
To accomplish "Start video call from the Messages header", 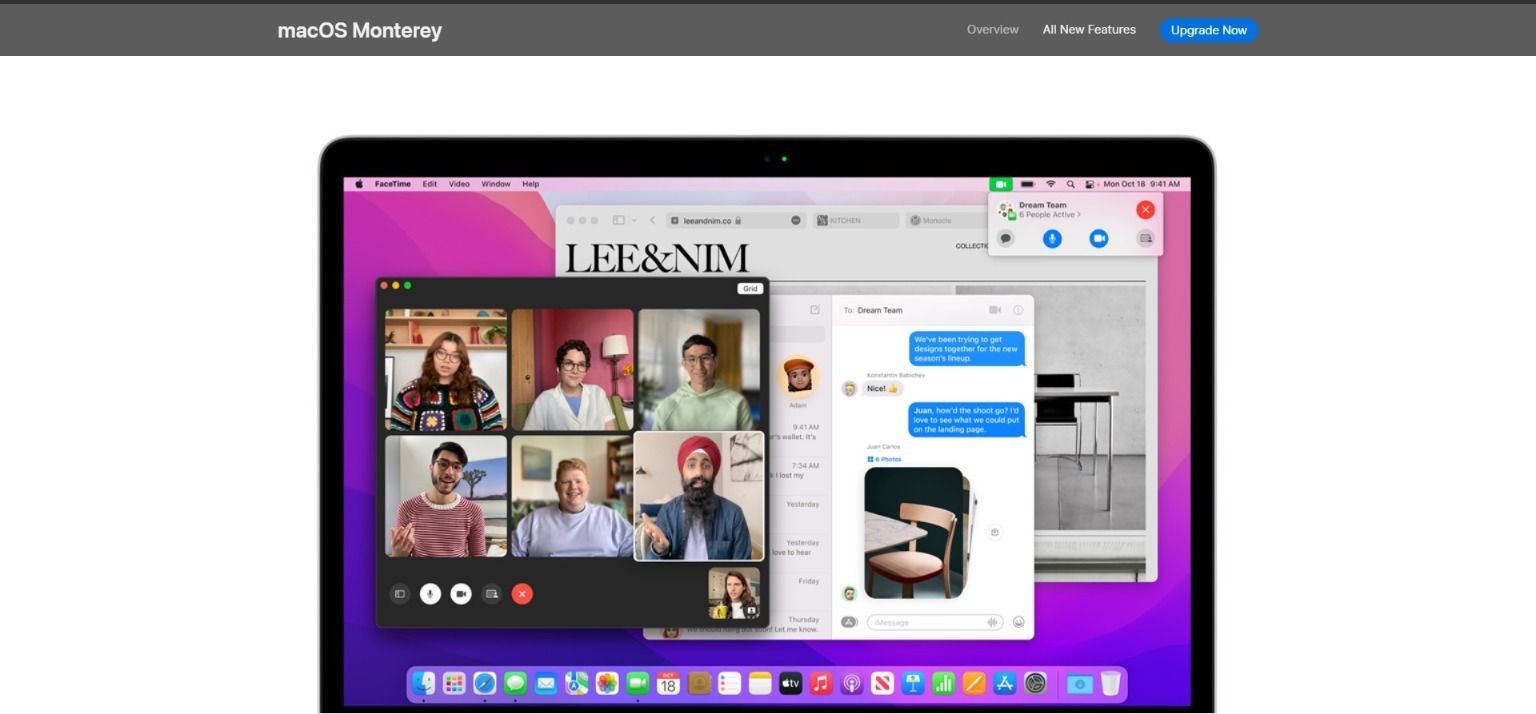I will [x=995, y=310].
